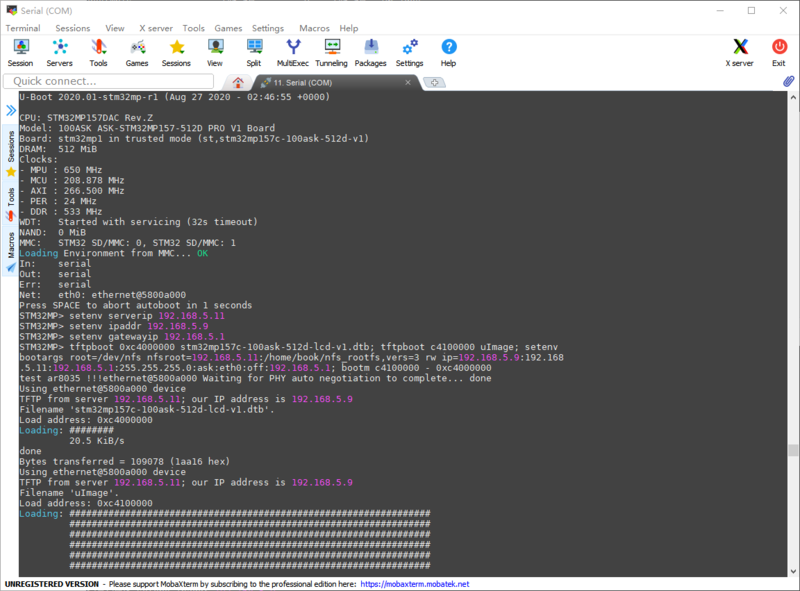Open the Macros menu in menu bar
This screenshot has height=591, width=800.
point(314,28)
